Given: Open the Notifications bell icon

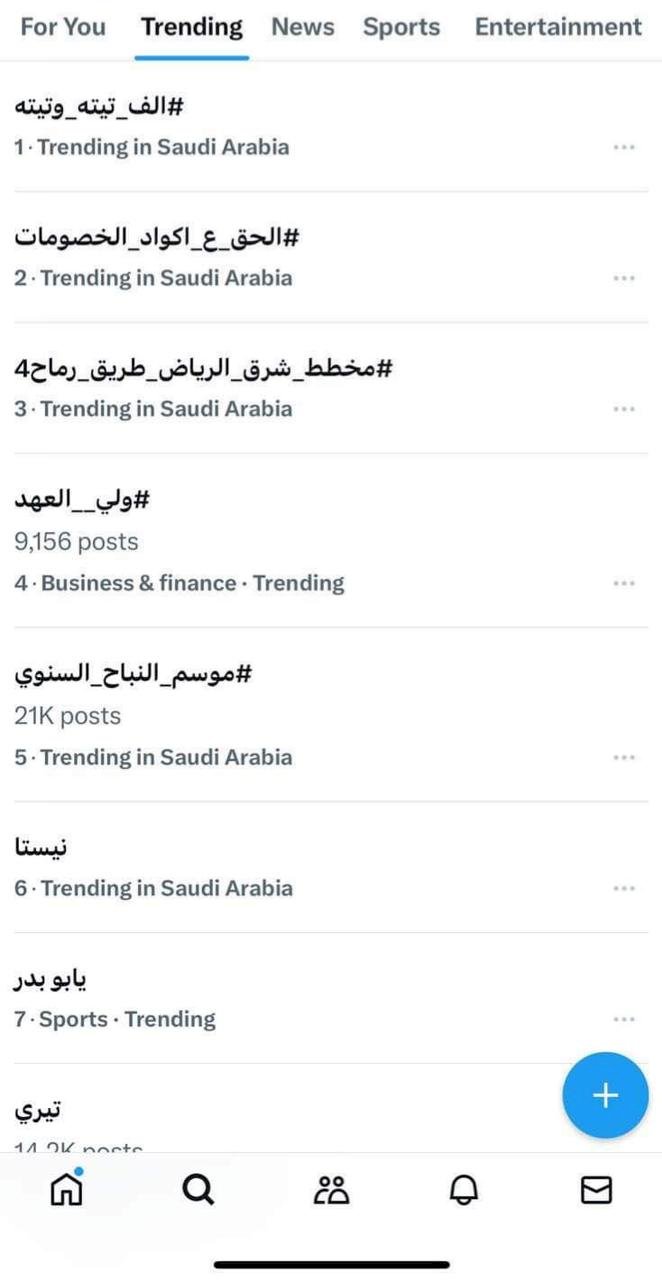Looking at the screenshot, I should pyautogui.click(x=464, y=1189).
